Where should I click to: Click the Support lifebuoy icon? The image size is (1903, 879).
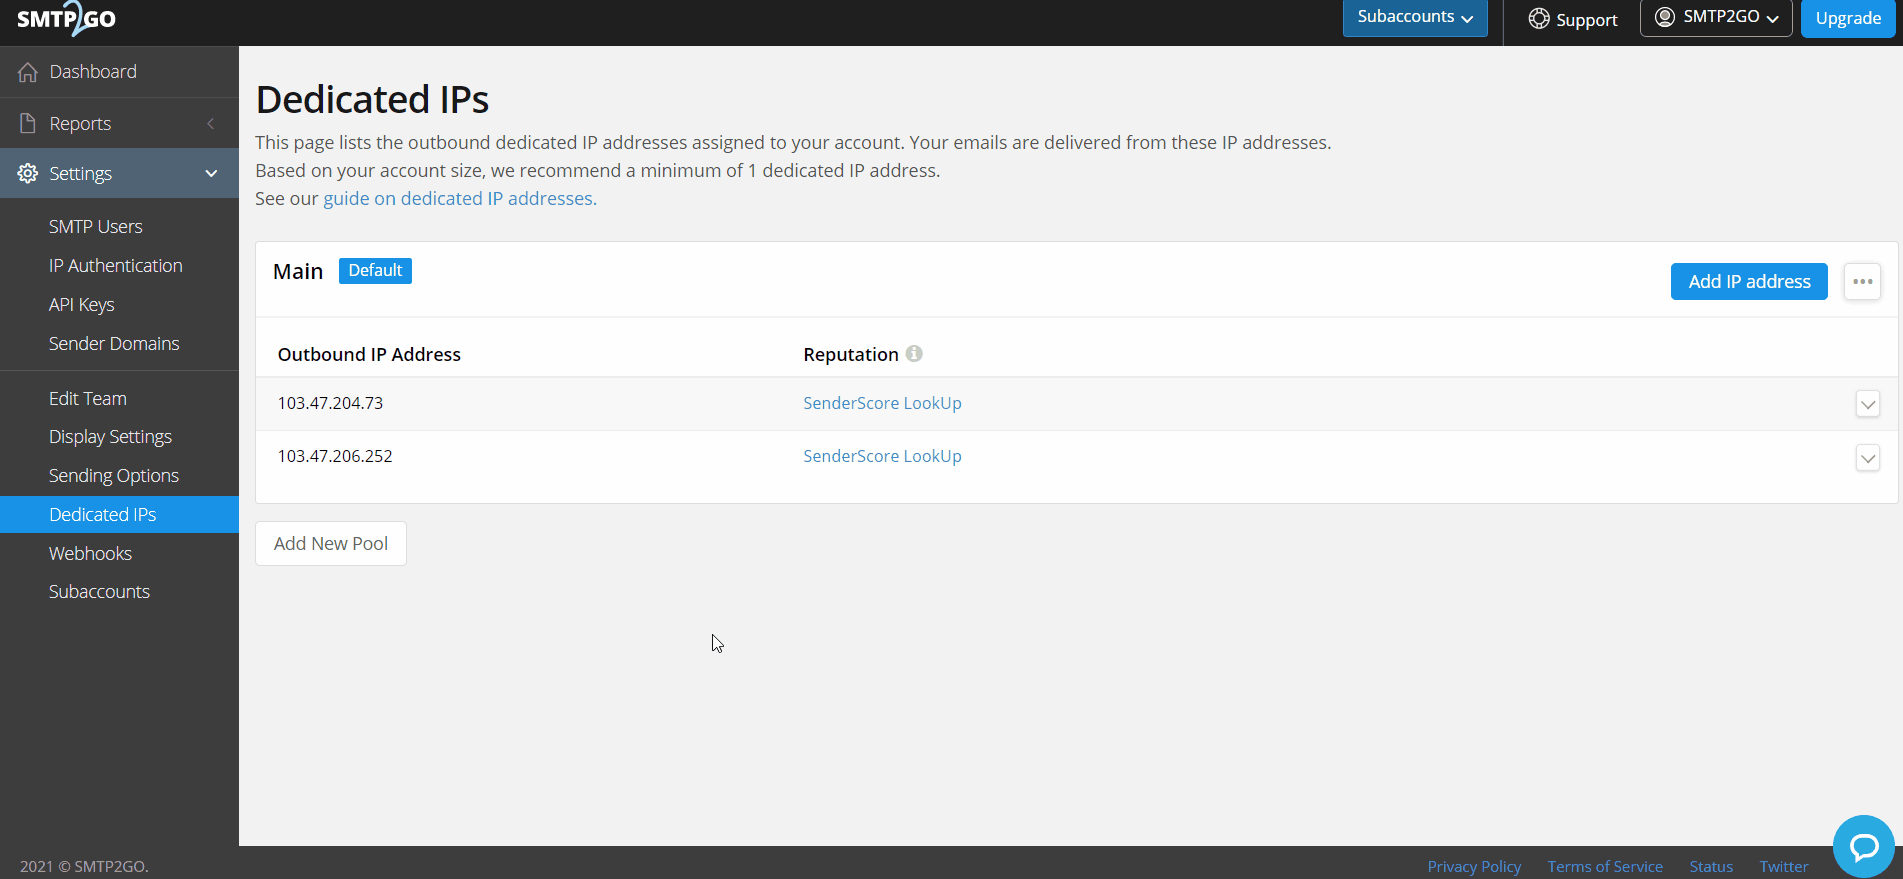tap(1539, 19)
